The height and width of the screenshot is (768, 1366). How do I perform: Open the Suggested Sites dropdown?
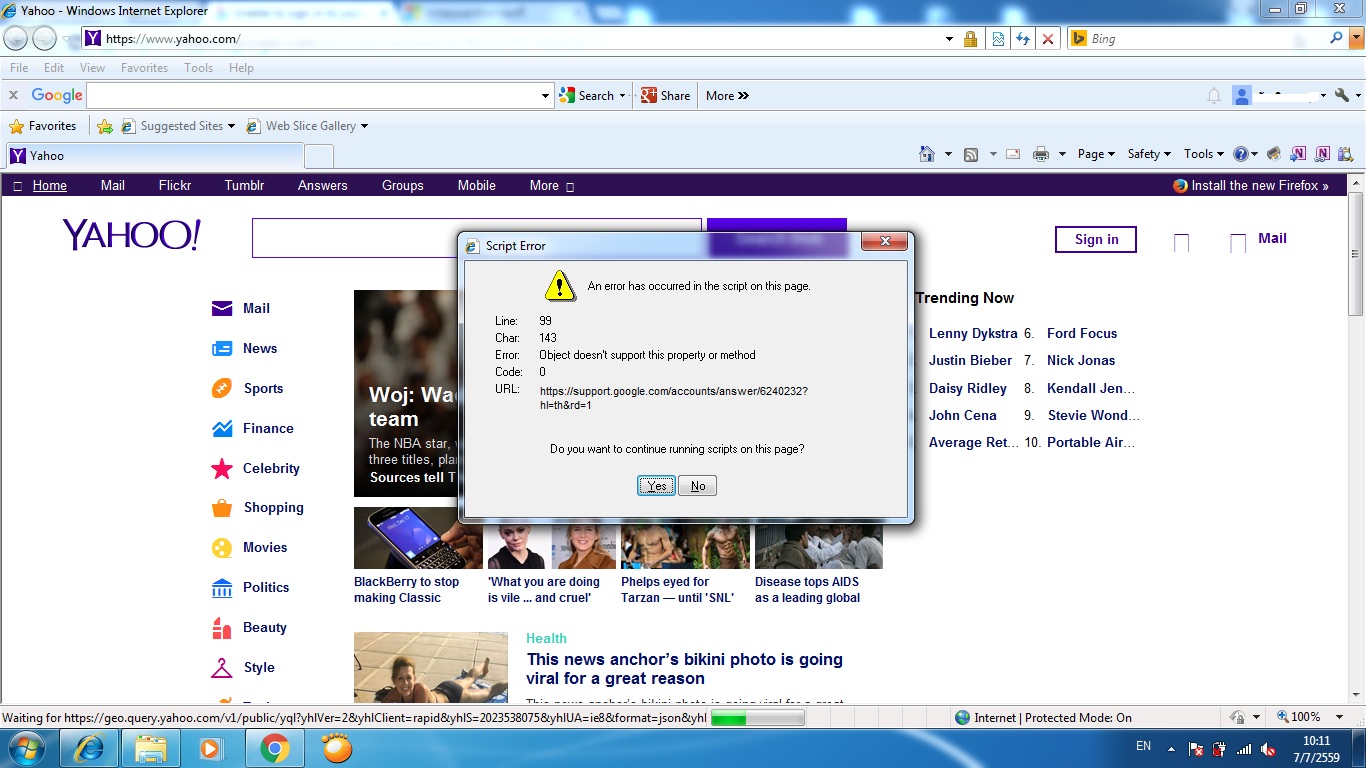pyautogui.click(x=231, y=126)
